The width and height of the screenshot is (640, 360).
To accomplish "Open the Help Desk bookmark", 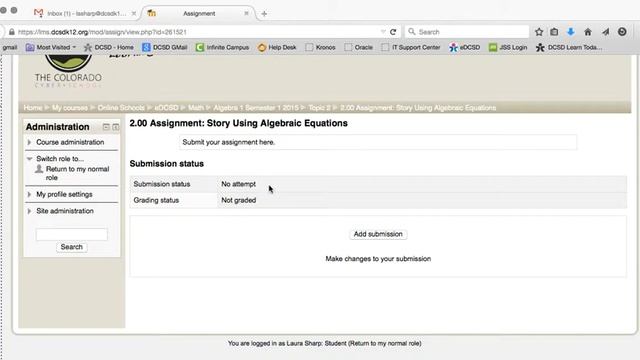I will pyautogui.click(x=277, y=47).
